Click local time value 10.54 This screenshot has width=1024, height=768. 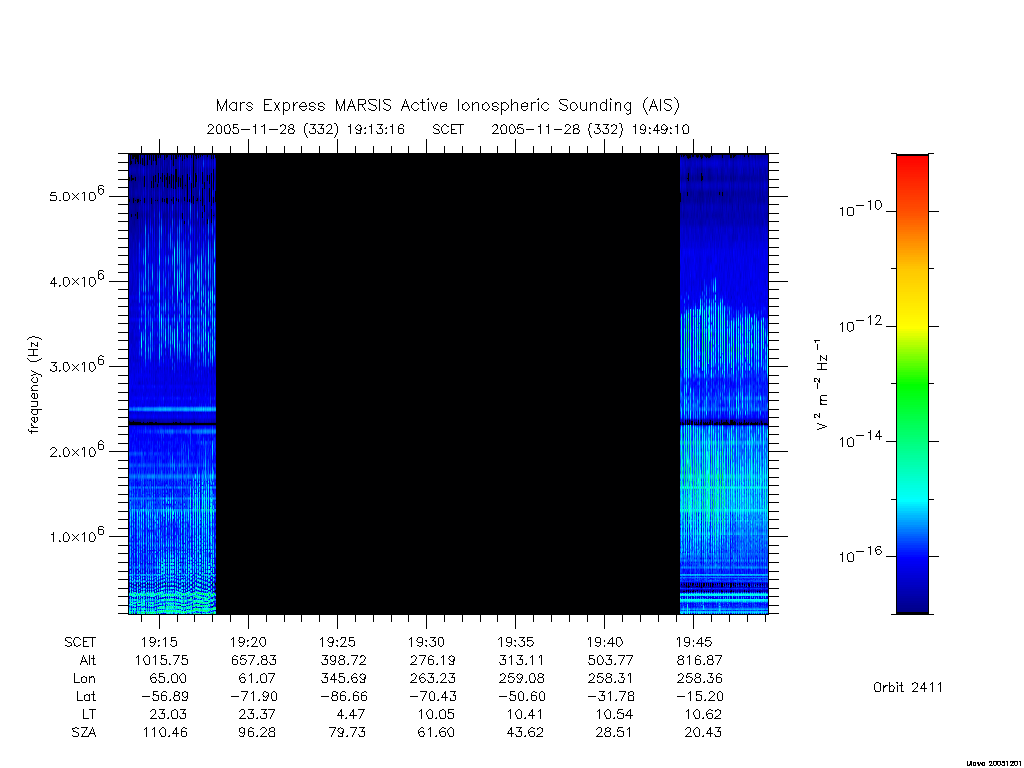(614, 714)
